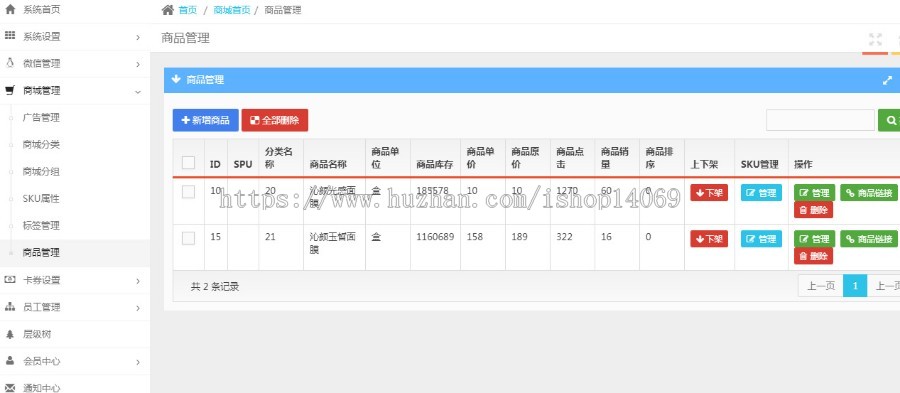Click the breadcrumb home icon

168,10
